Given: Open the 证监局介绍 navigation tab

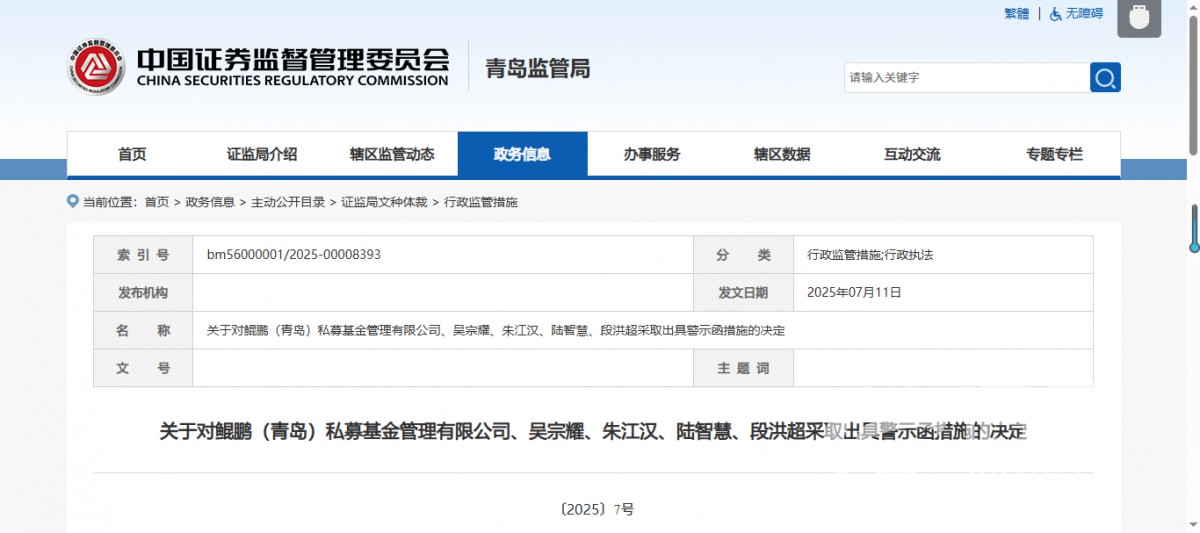Looking at the screenshot, I should point(262,154).
